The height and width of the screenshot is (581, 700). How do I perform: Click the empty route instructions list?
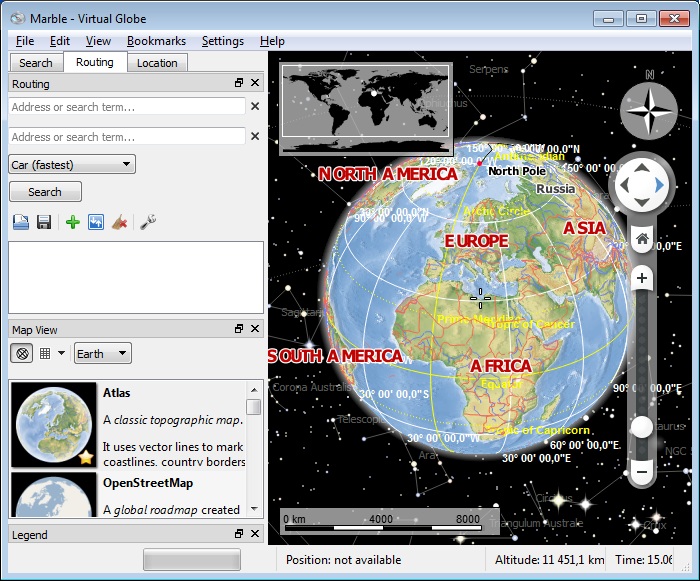point(136,277)
